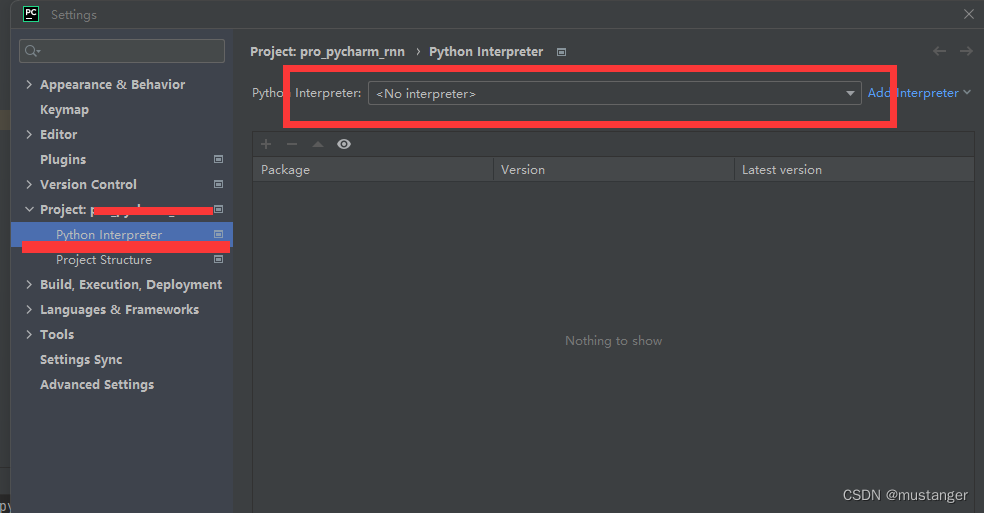The width and height of the screenshot is (984, 513).
Task: Toggle the show early releases eye icon
Action: tap(344, 144)
